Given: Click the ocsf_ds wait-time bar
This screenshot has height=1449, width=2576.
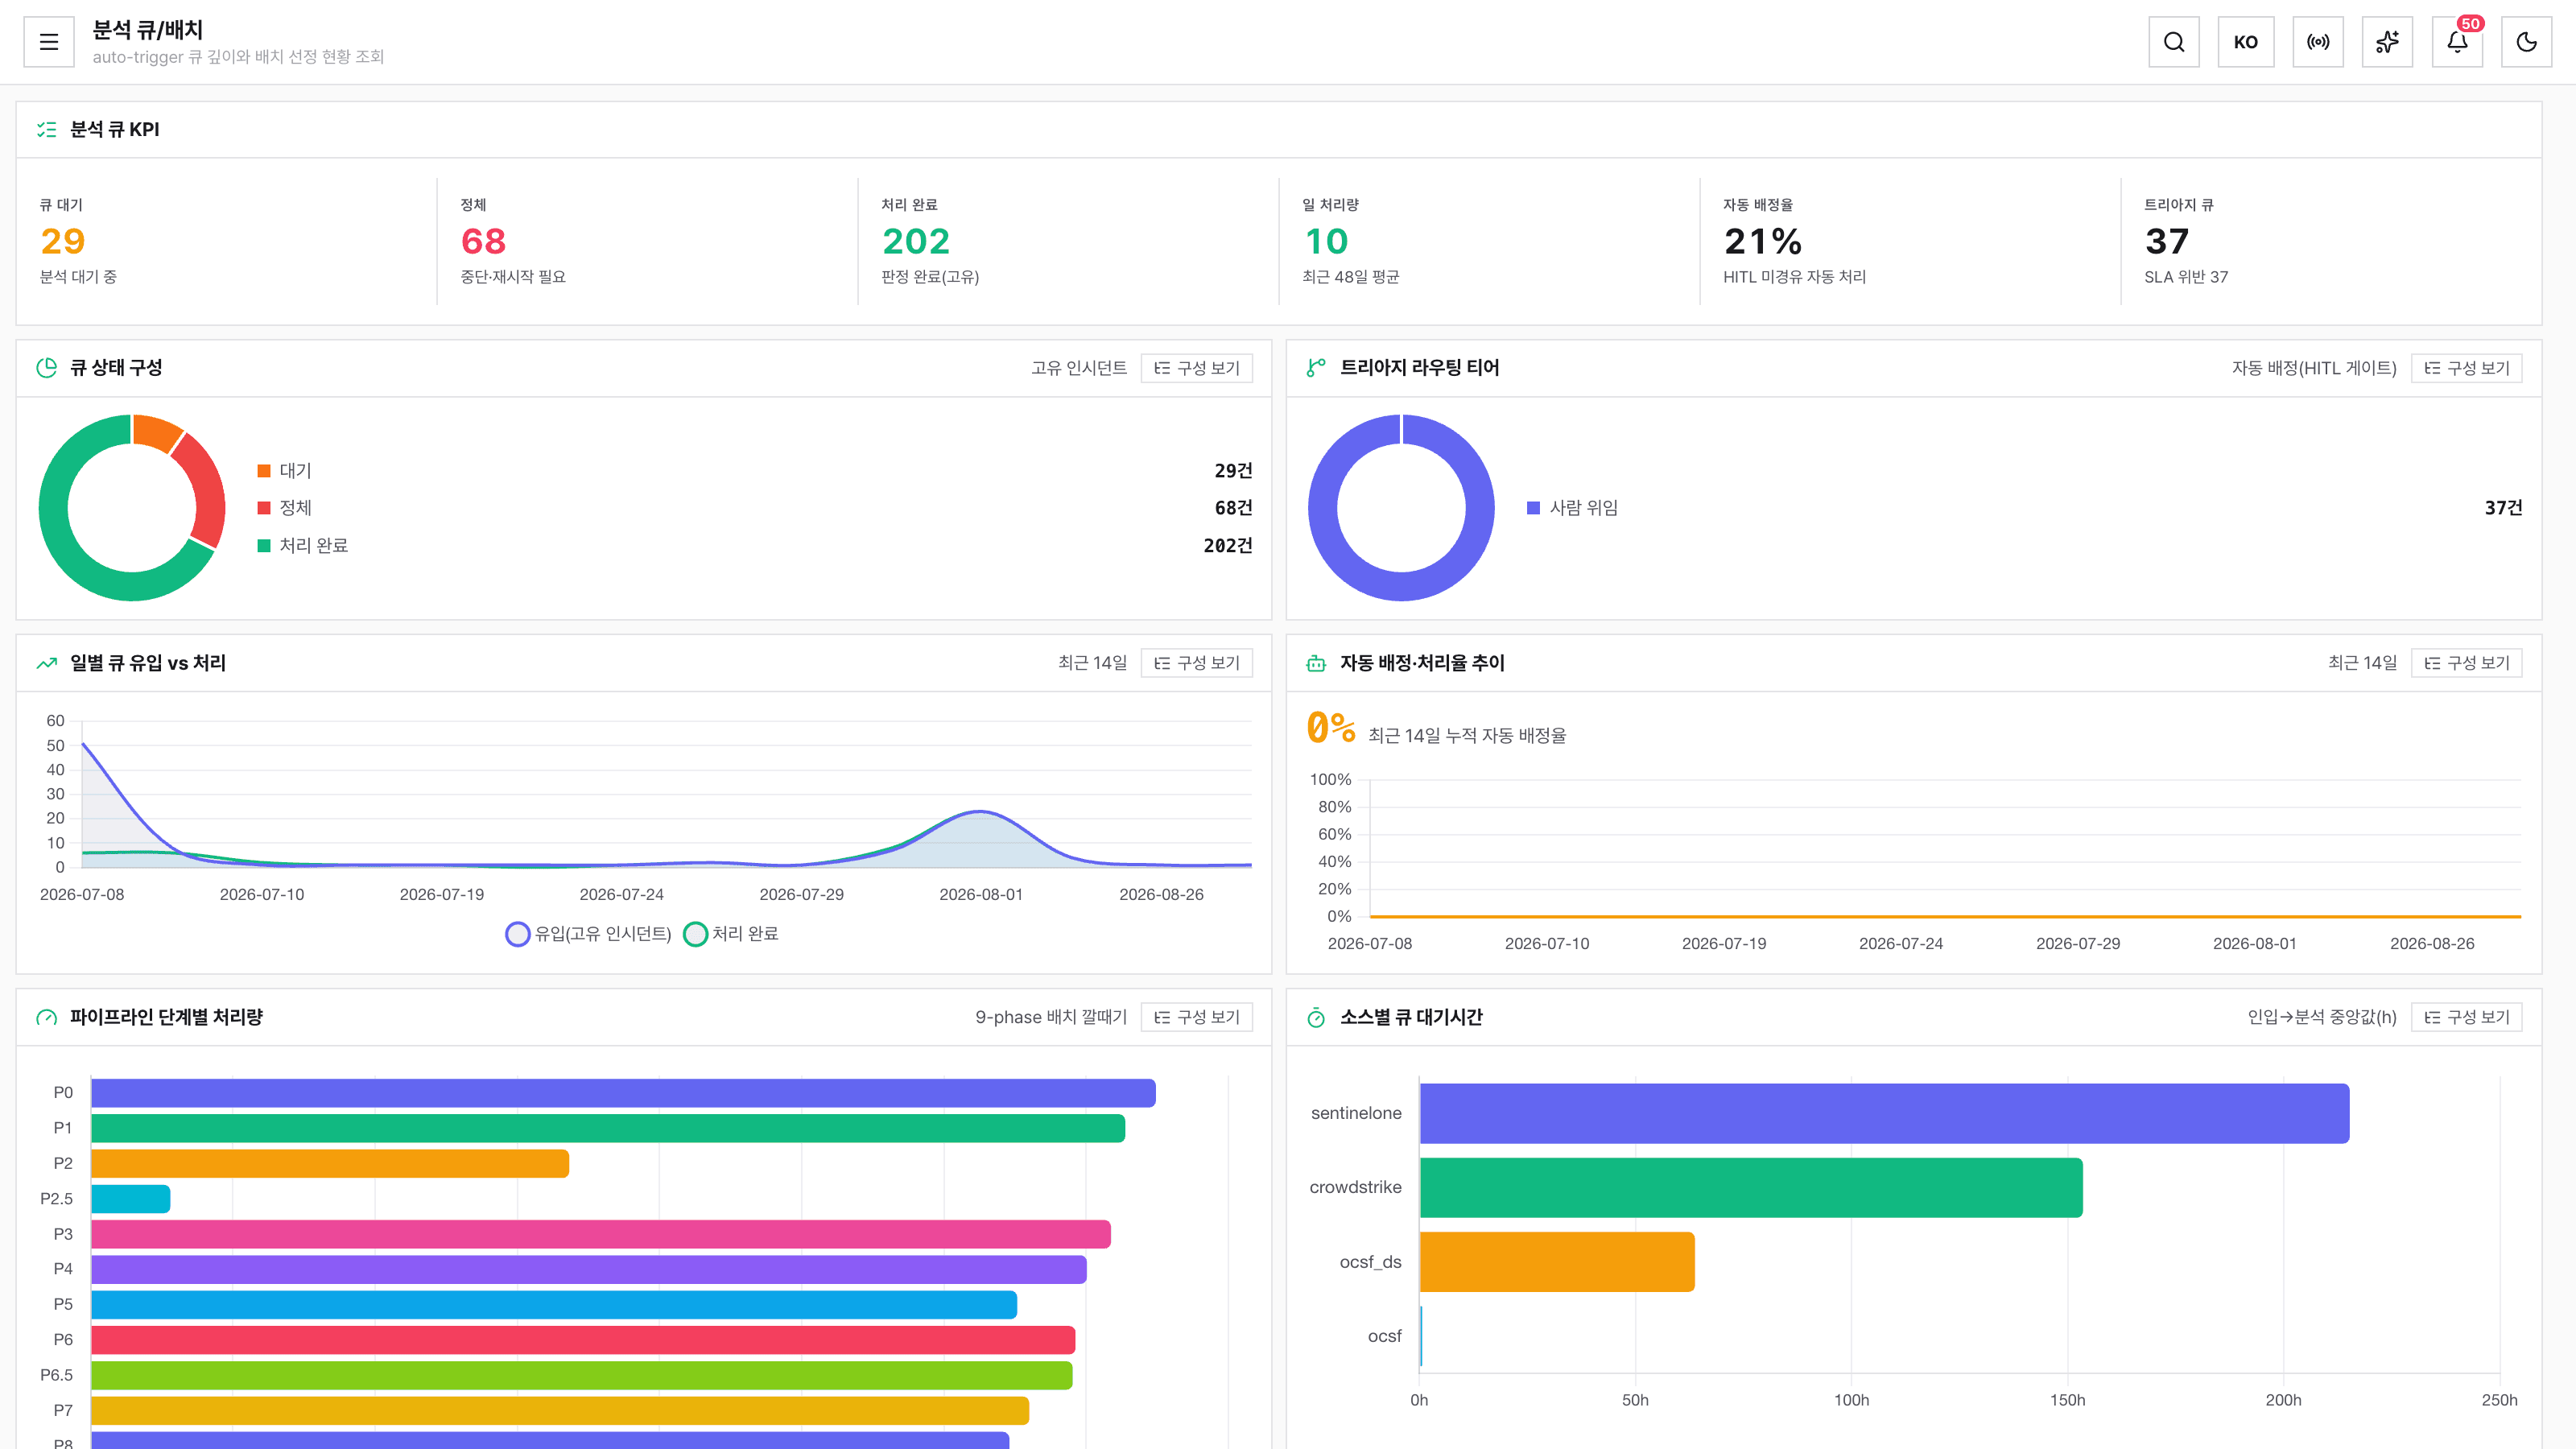Looking at the screenshot, I should [x=1557, y=1262].
